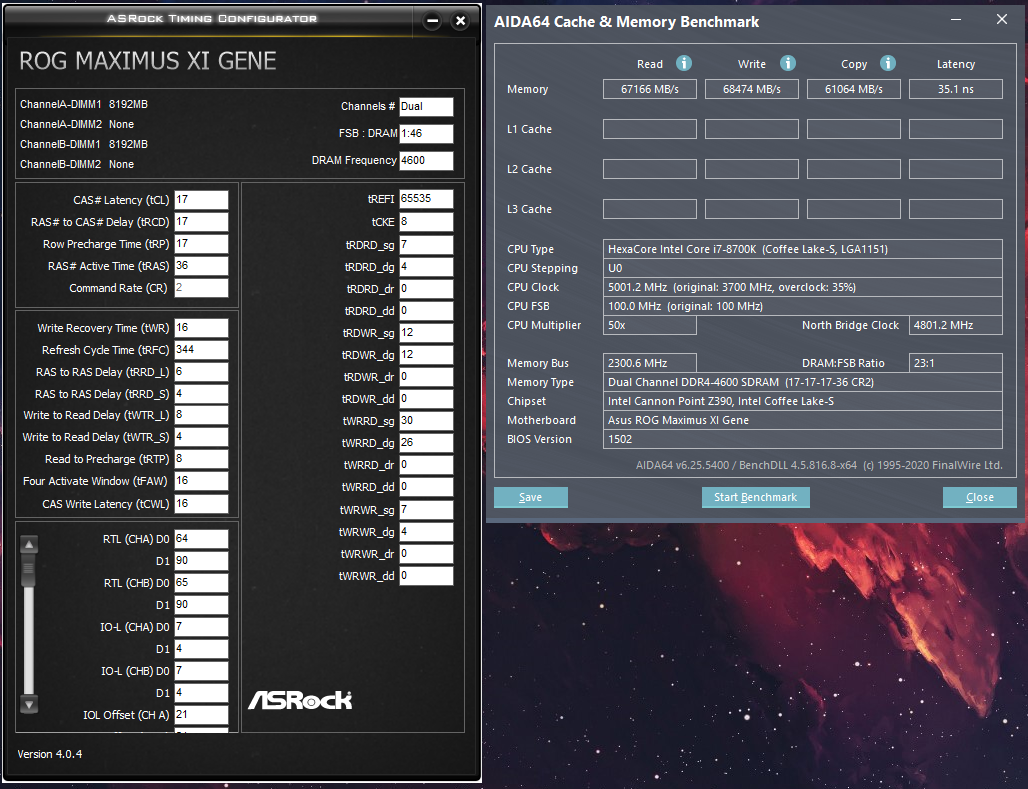This screenshot has width=1028, height=789.
Task: Click the IOL Offset (CH A) field
Action: coord(201,714)
